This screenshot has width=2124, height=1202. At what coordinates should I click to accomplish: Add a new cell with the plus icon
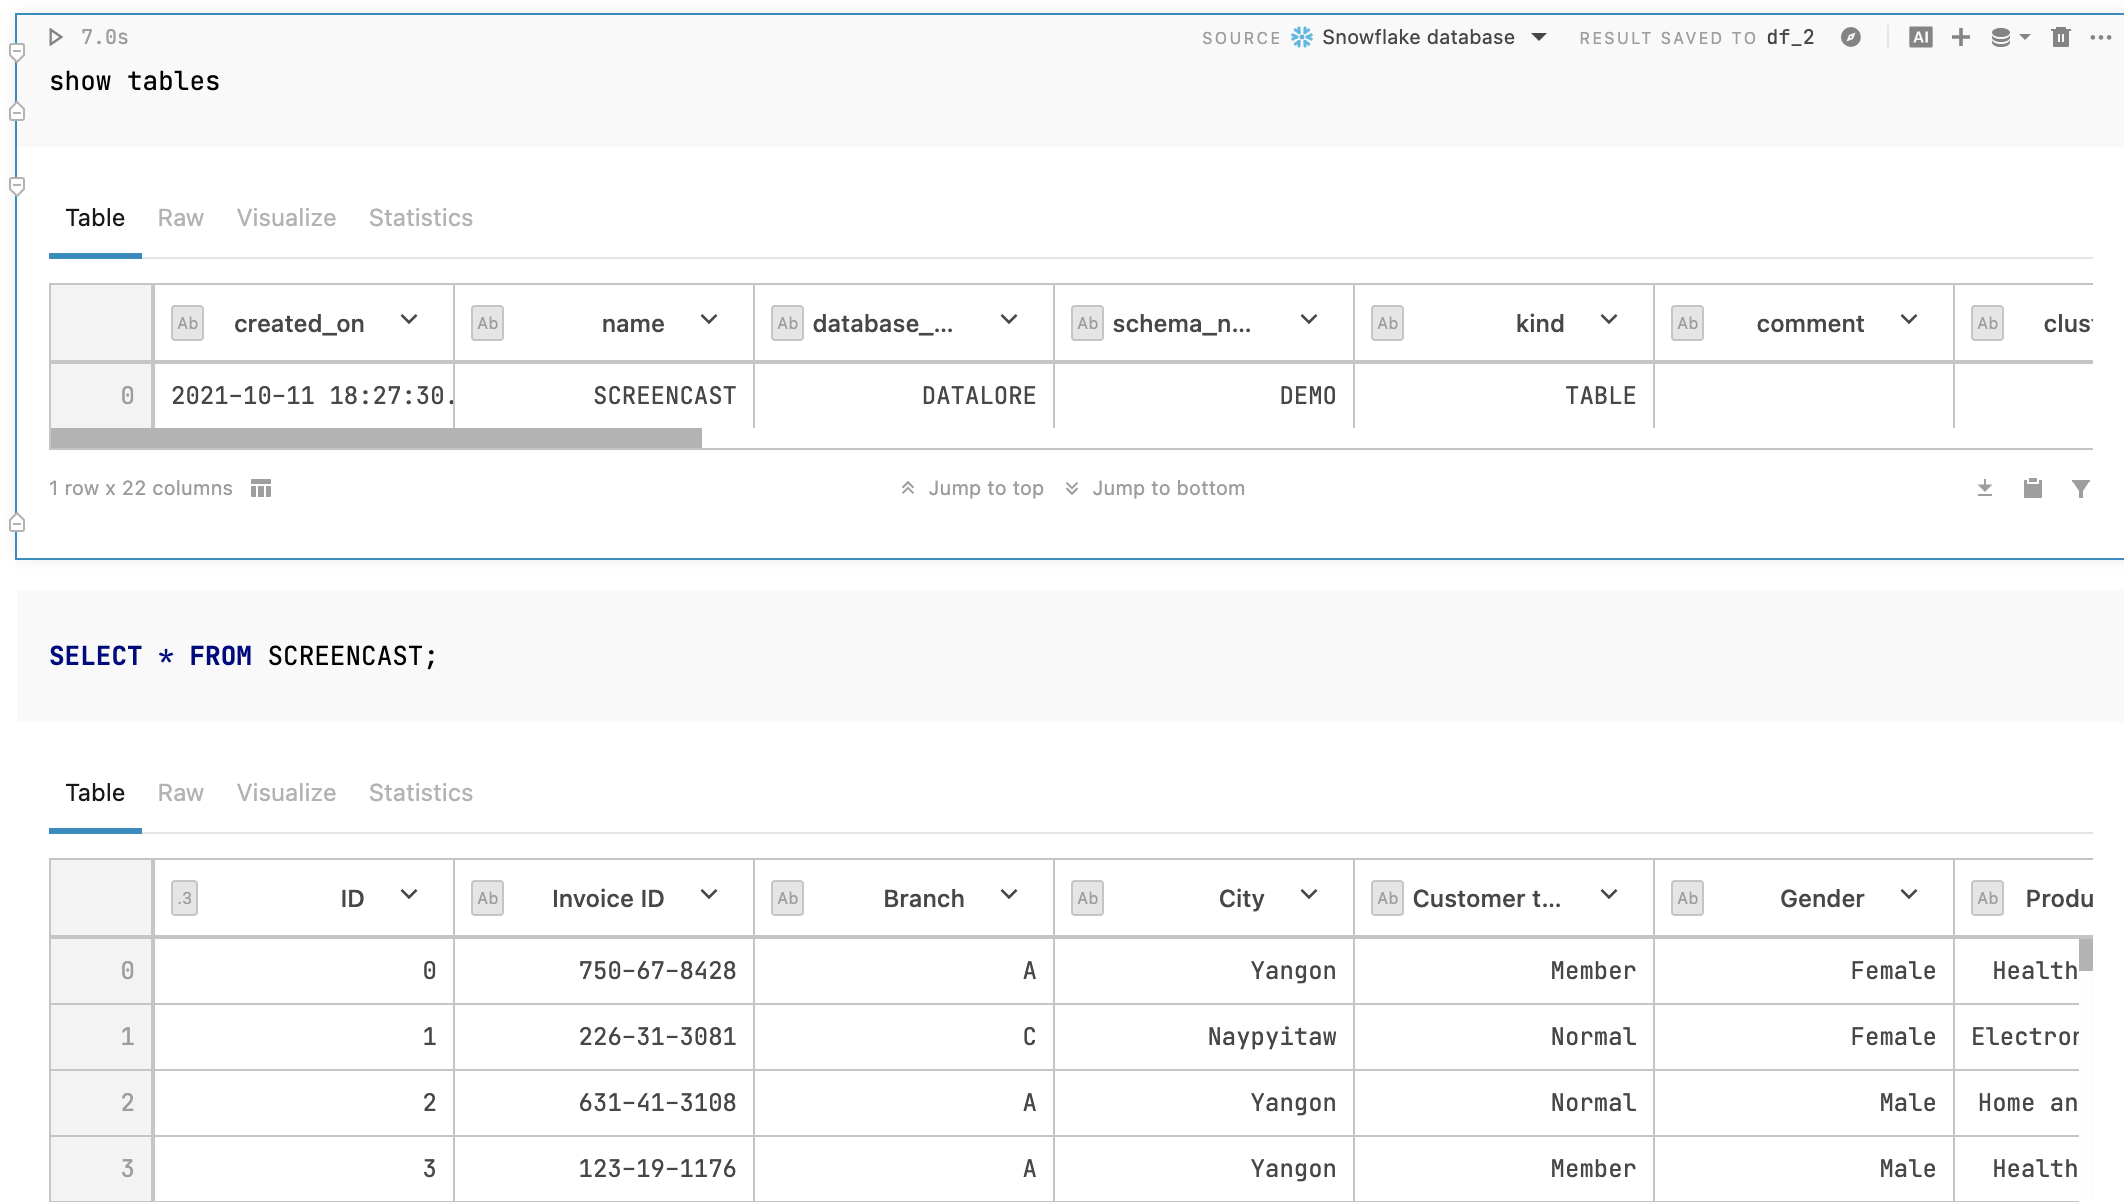click(x=1961, y=36)
